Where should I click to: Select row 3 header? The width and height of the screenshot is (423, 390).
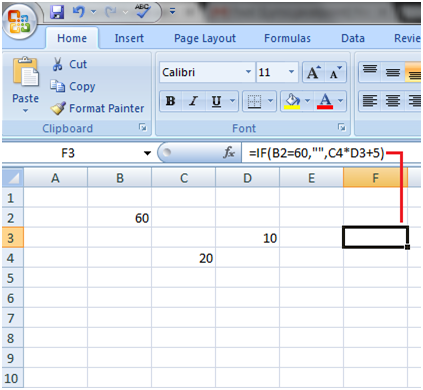(x=13, y=238)
